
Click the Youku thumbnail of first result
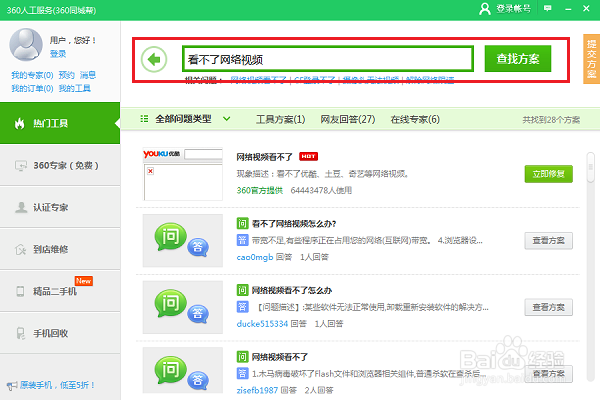[183, 174]
